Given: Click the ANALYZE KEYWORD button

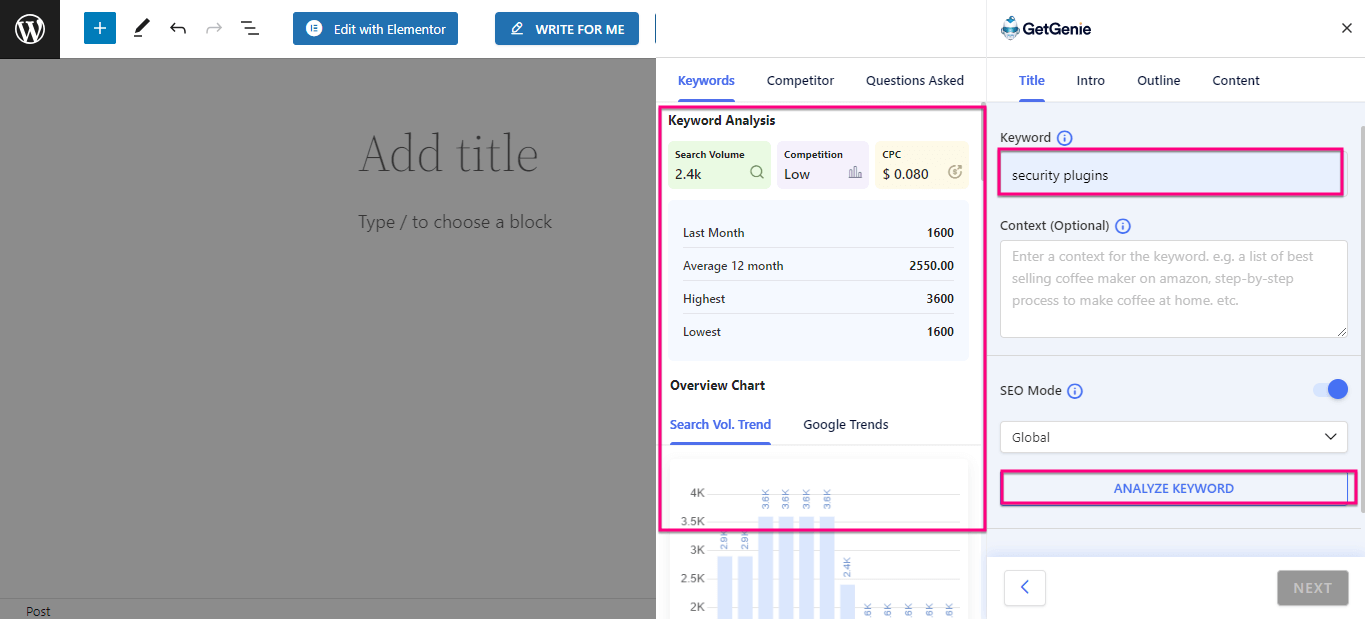Looking at the screenshot, I should point(1174,488).
